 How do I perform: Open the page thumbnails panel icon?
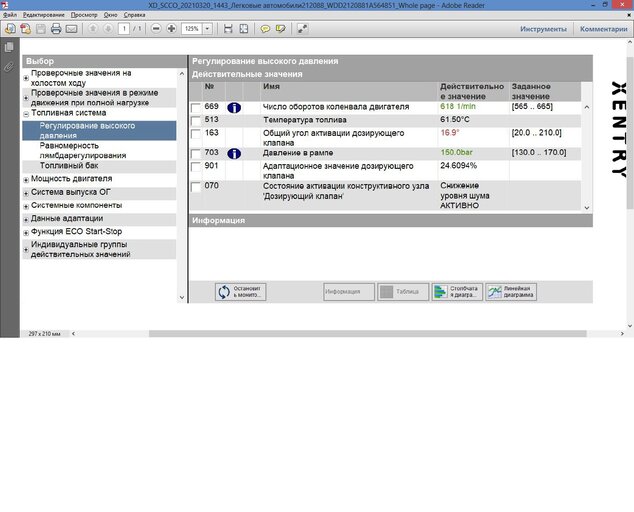pos(9,47)
